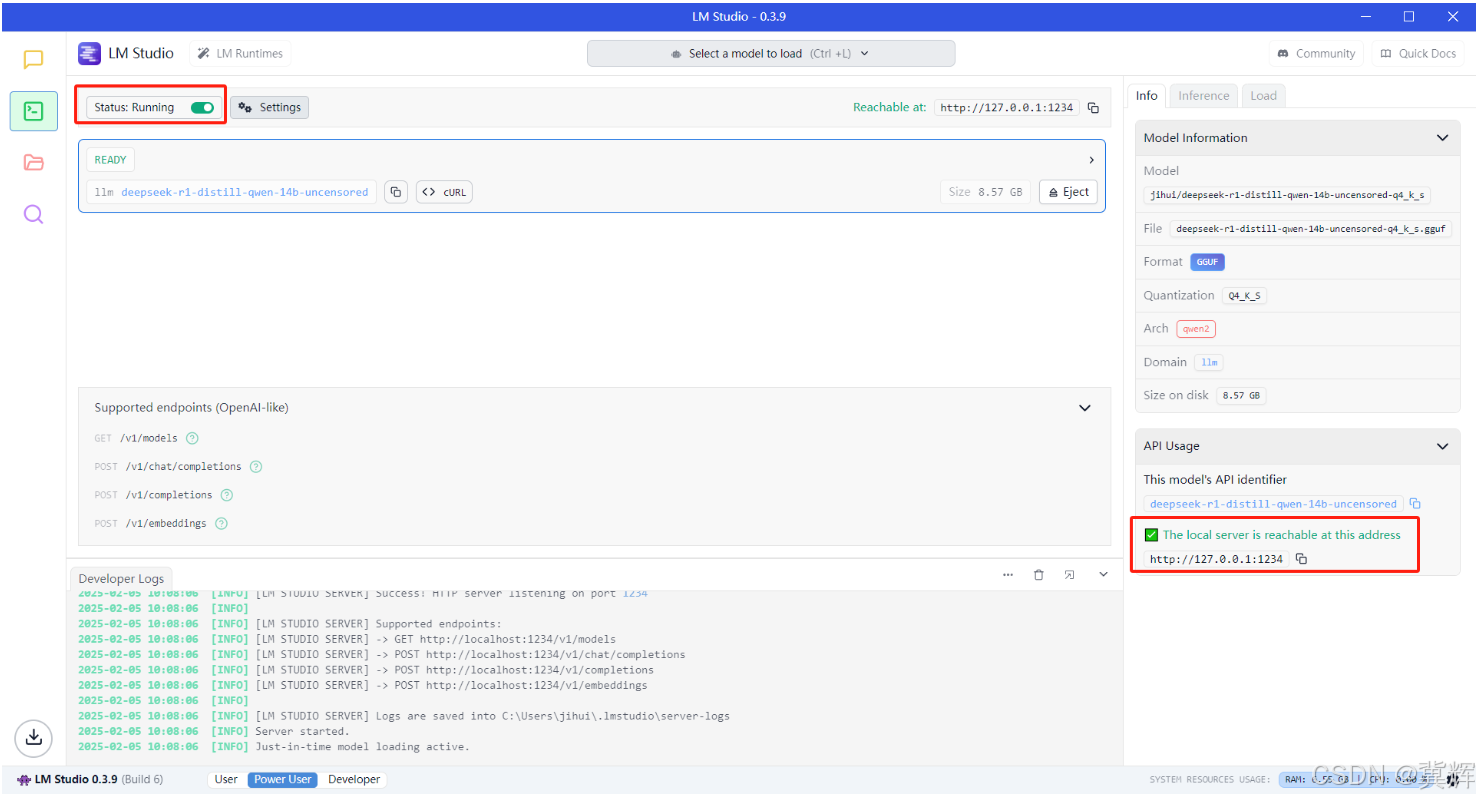
Task: Switch to the Inference tab
Action: pyautogui.click(x=1203, y=96)
